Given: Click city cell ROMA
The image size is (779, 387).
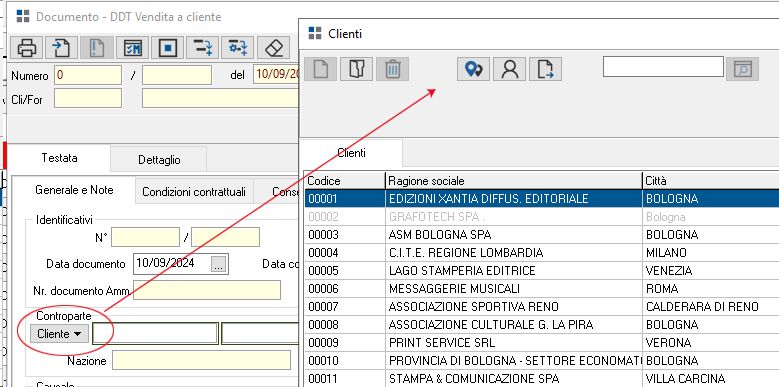Looking at the screenshot, I should (x=711, y=289).
